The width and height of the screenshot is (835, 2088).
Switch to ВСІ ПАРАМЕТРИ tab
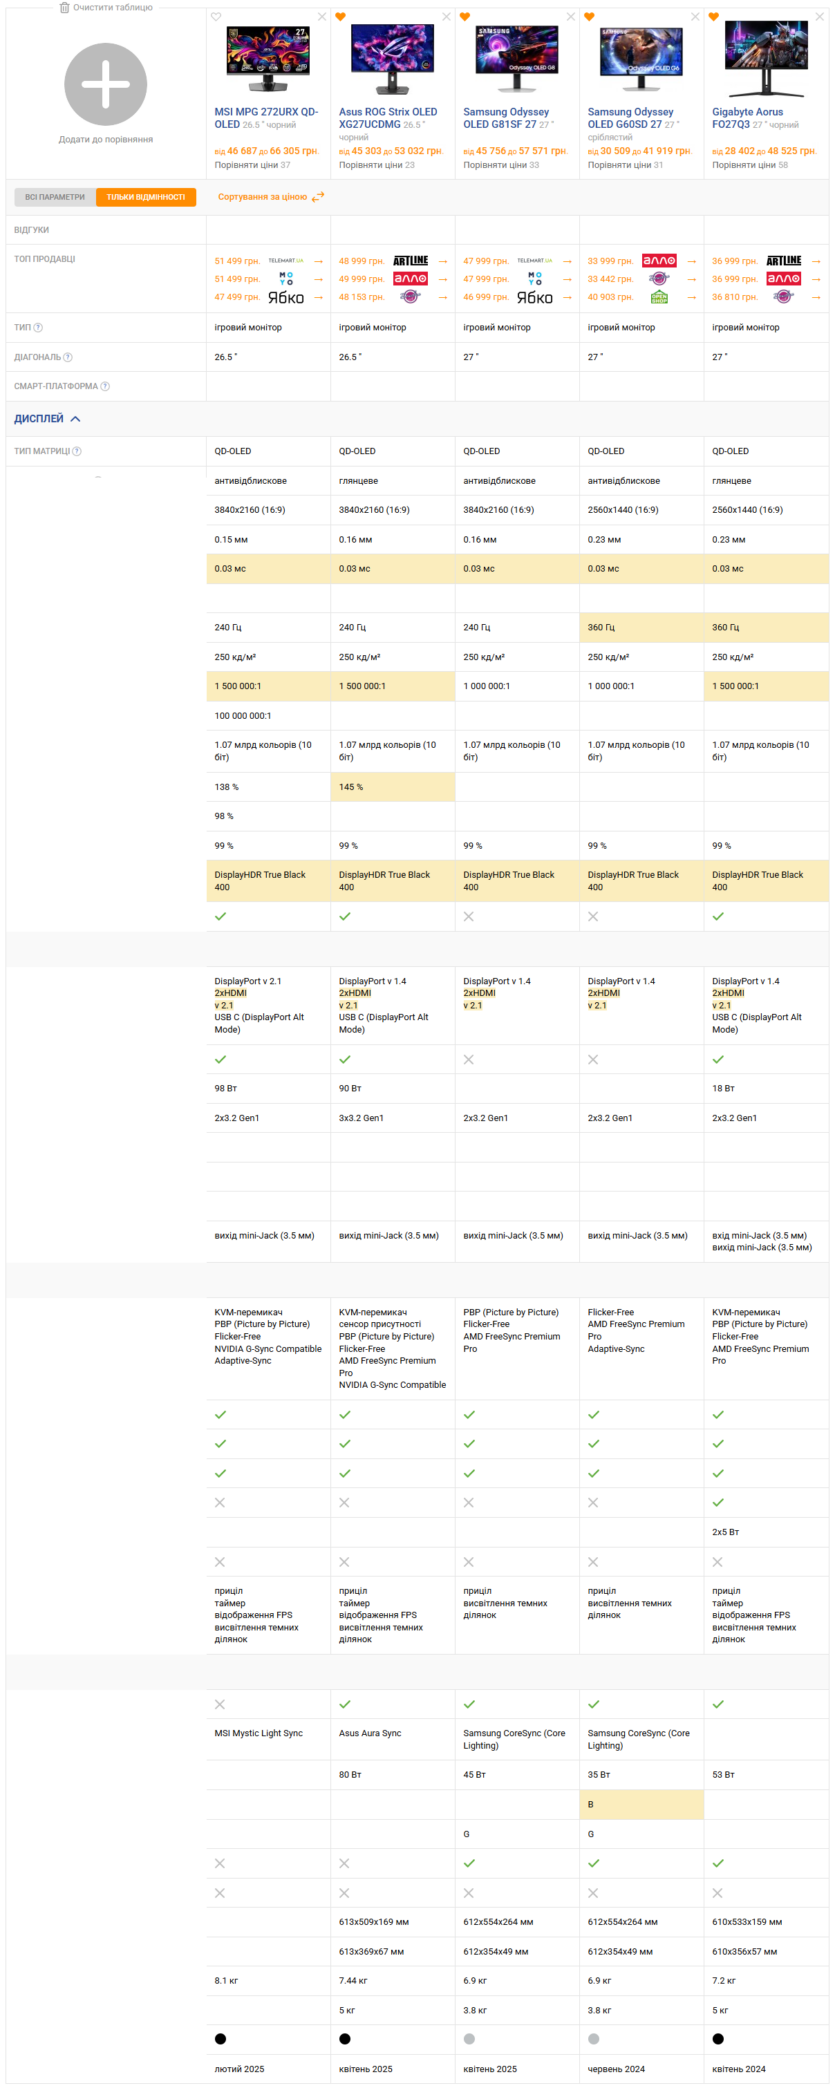click(x=55, y=197)
